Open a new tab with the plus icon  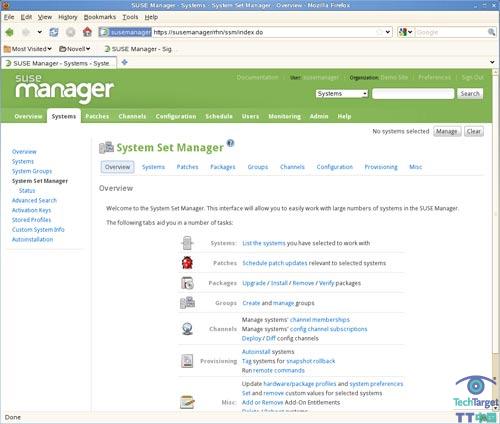125,62
